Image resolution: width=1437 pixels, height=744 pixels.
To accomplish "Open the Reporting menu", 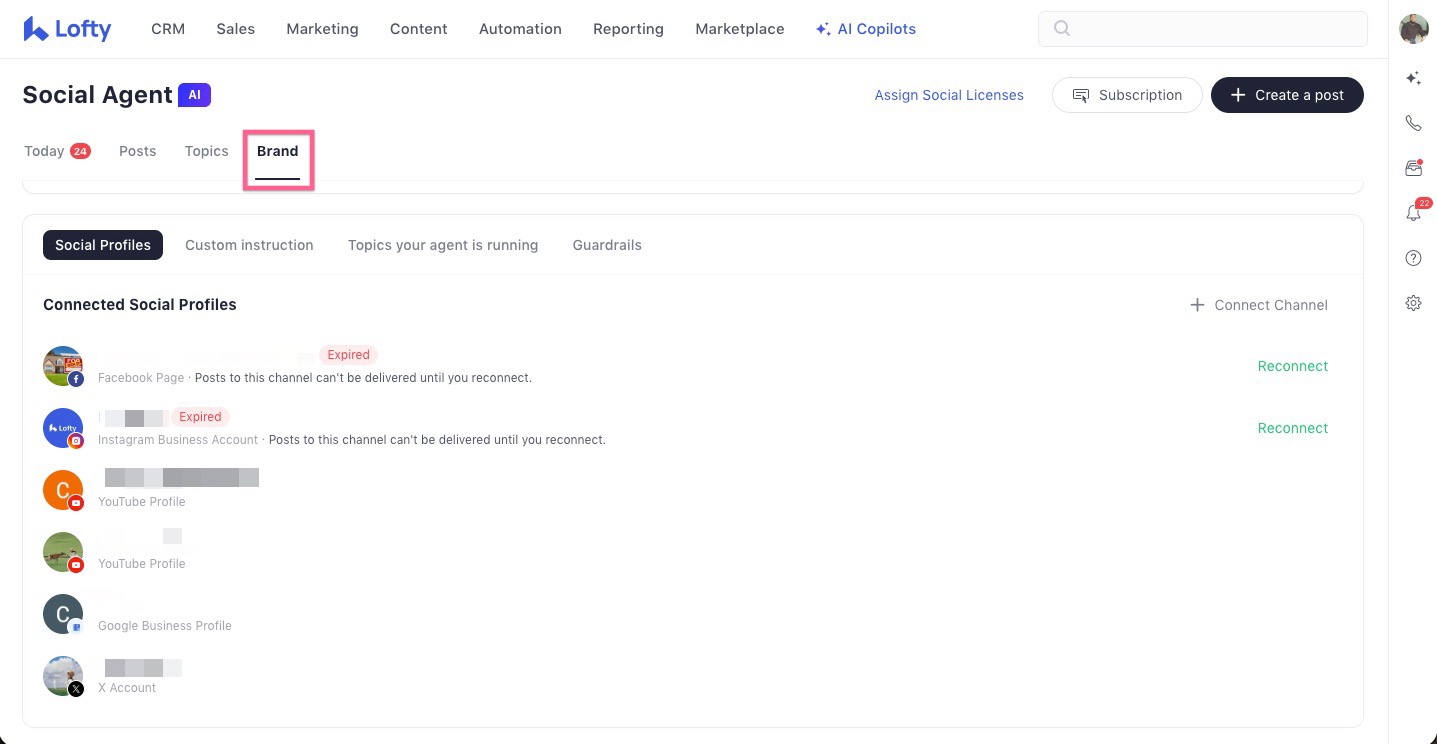I will pyautogui.click(x=628, y=29).
